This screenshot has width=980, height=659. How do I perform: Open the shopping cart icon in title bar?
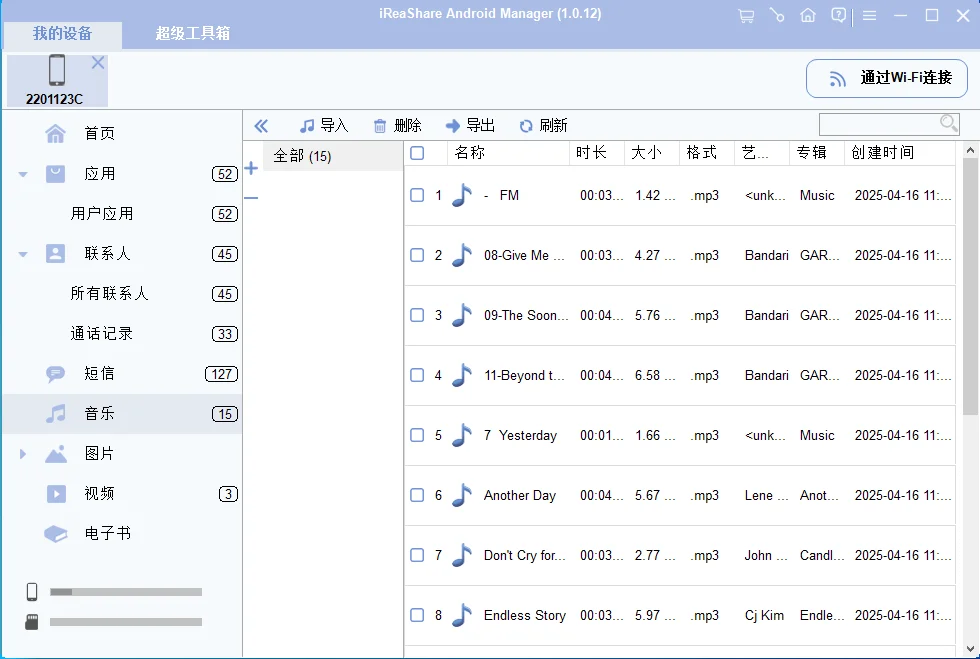pyautogui.click(x=746, y=16)
